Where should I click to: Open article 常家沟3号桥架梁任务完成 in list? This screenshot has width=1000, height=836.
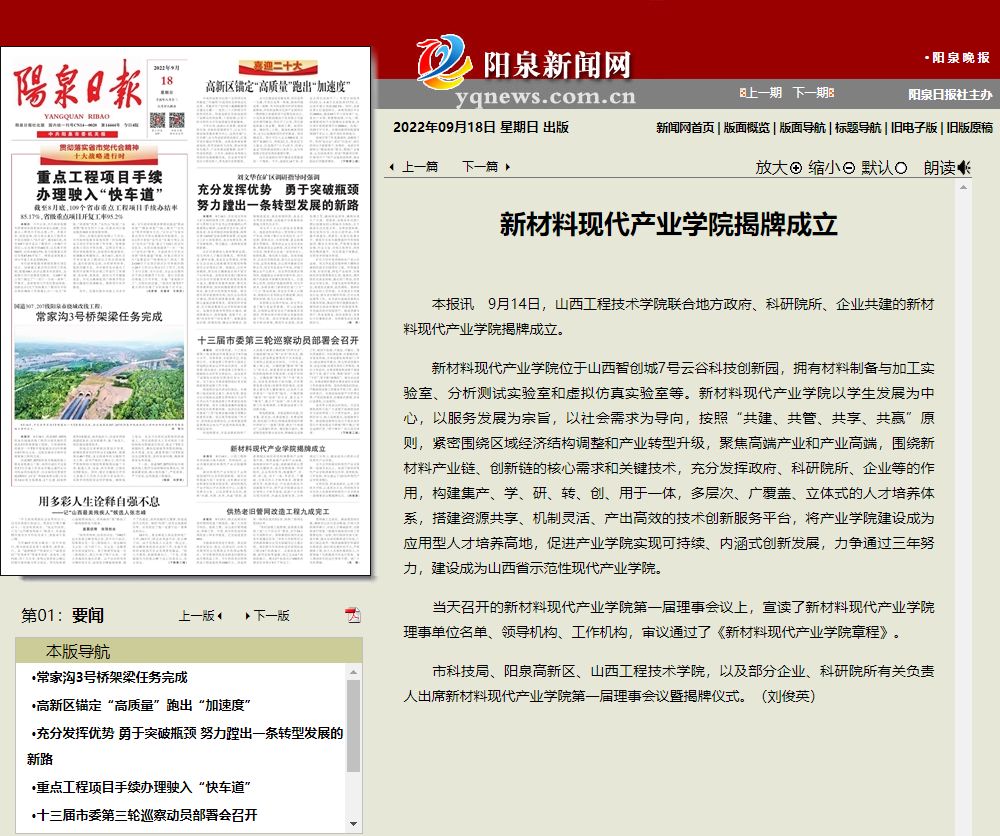pyautogui.click(x=111, y=678)
